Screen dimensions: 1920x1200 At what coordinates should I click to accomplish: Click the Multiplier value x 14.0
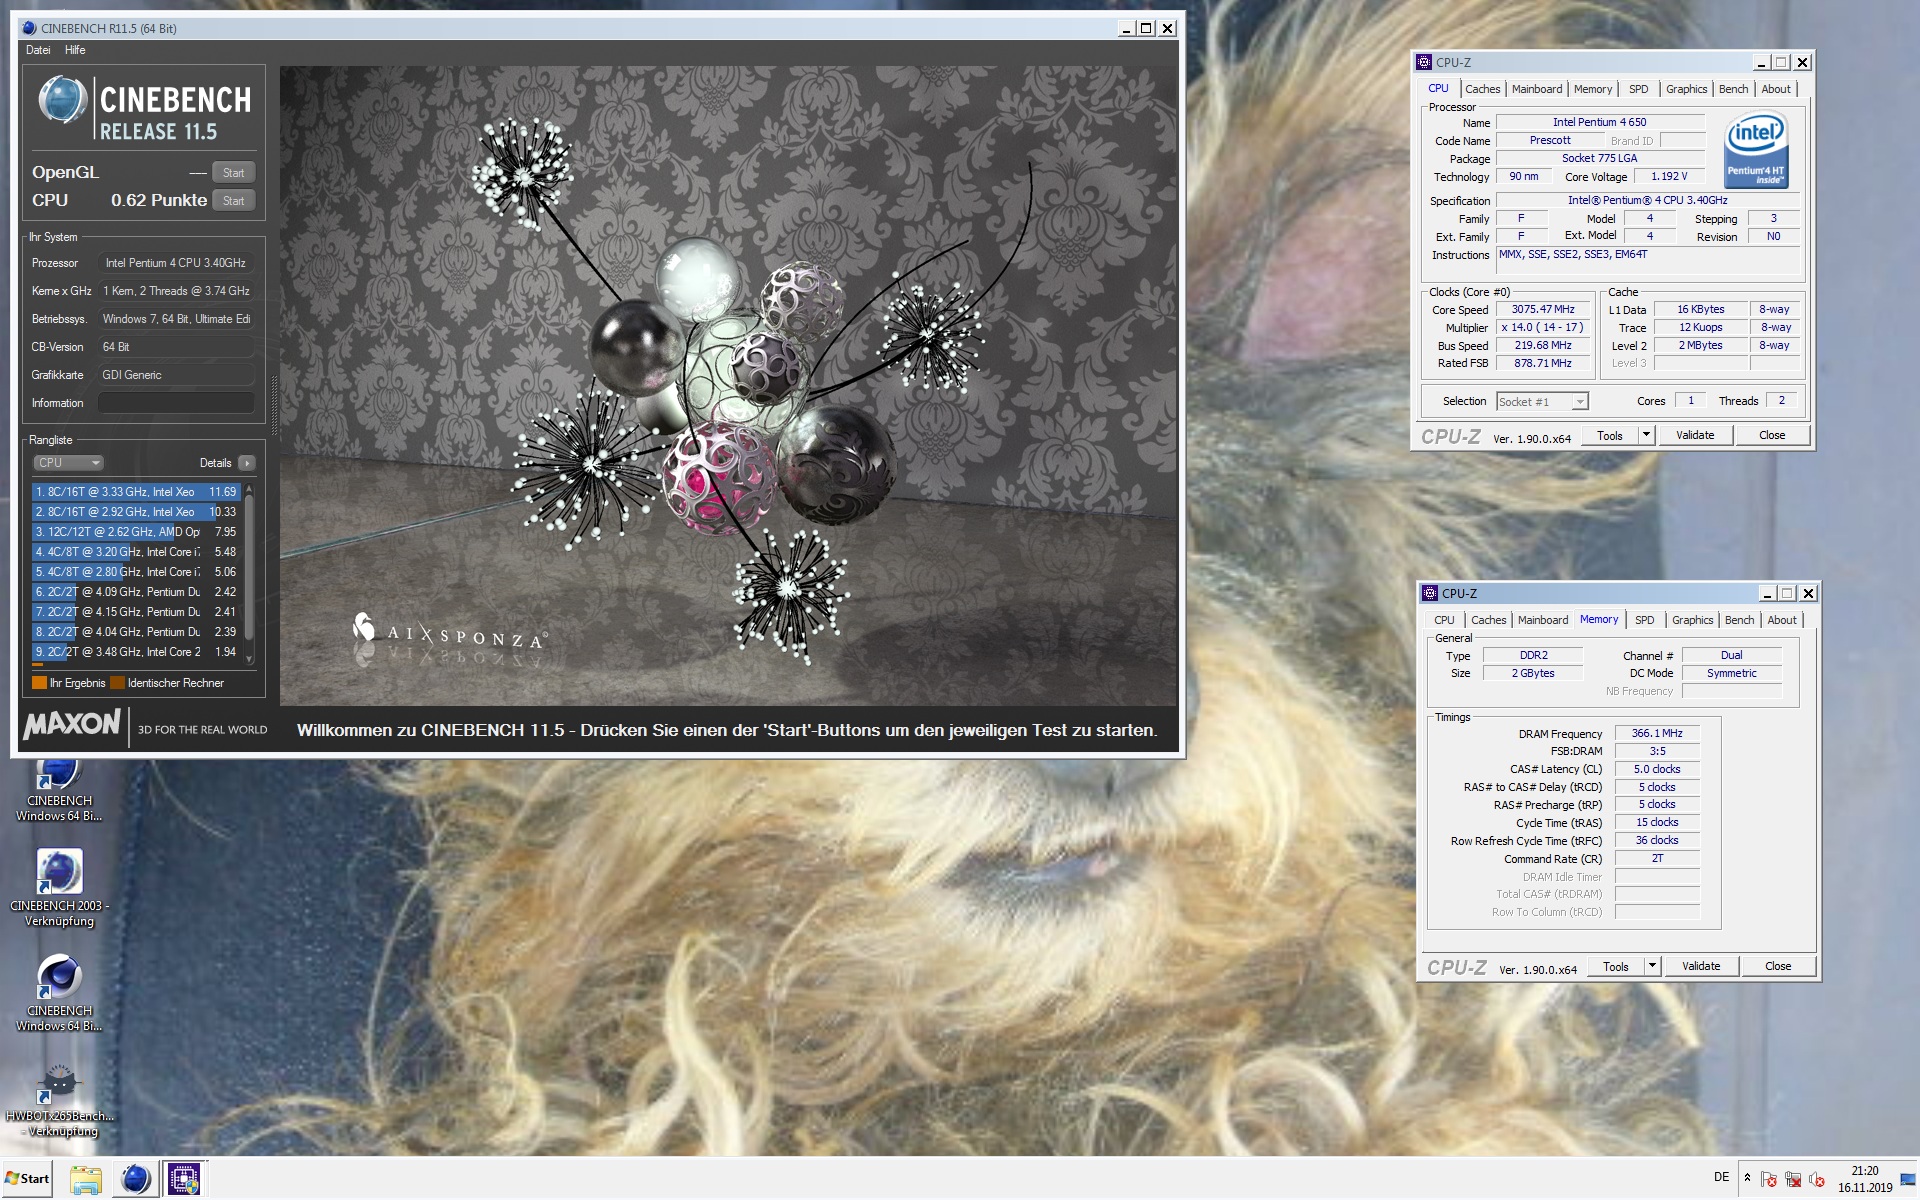tap(1543, 328)
